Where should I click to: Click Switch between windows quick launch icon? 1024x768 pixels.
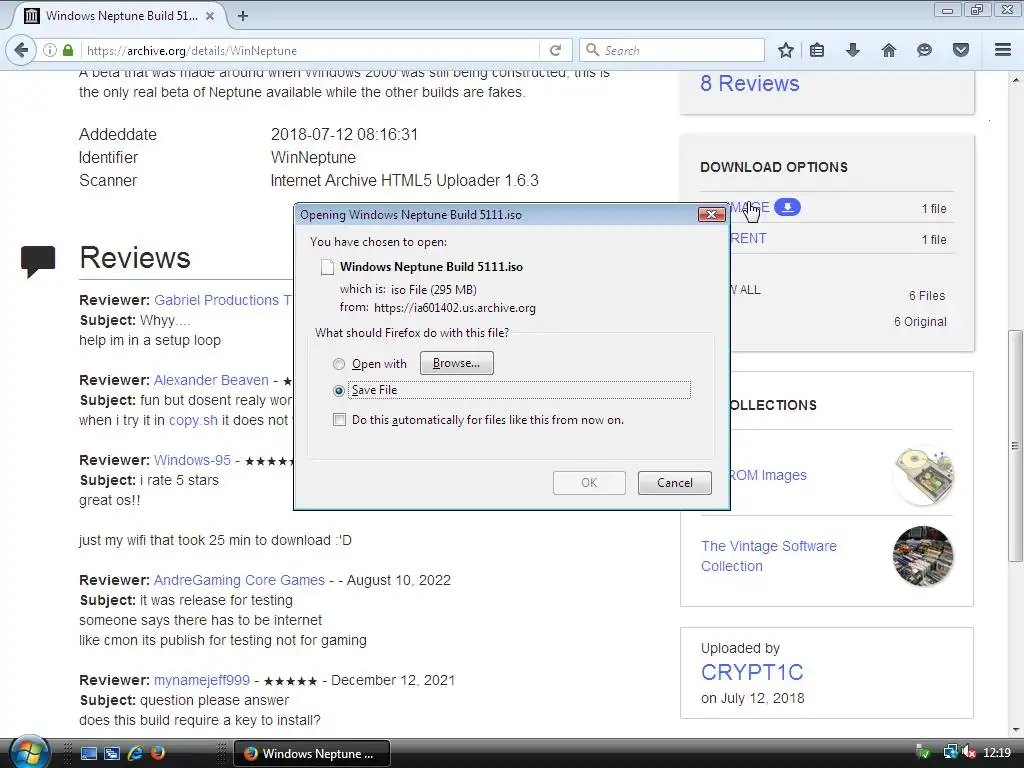[x=112, y=753]
